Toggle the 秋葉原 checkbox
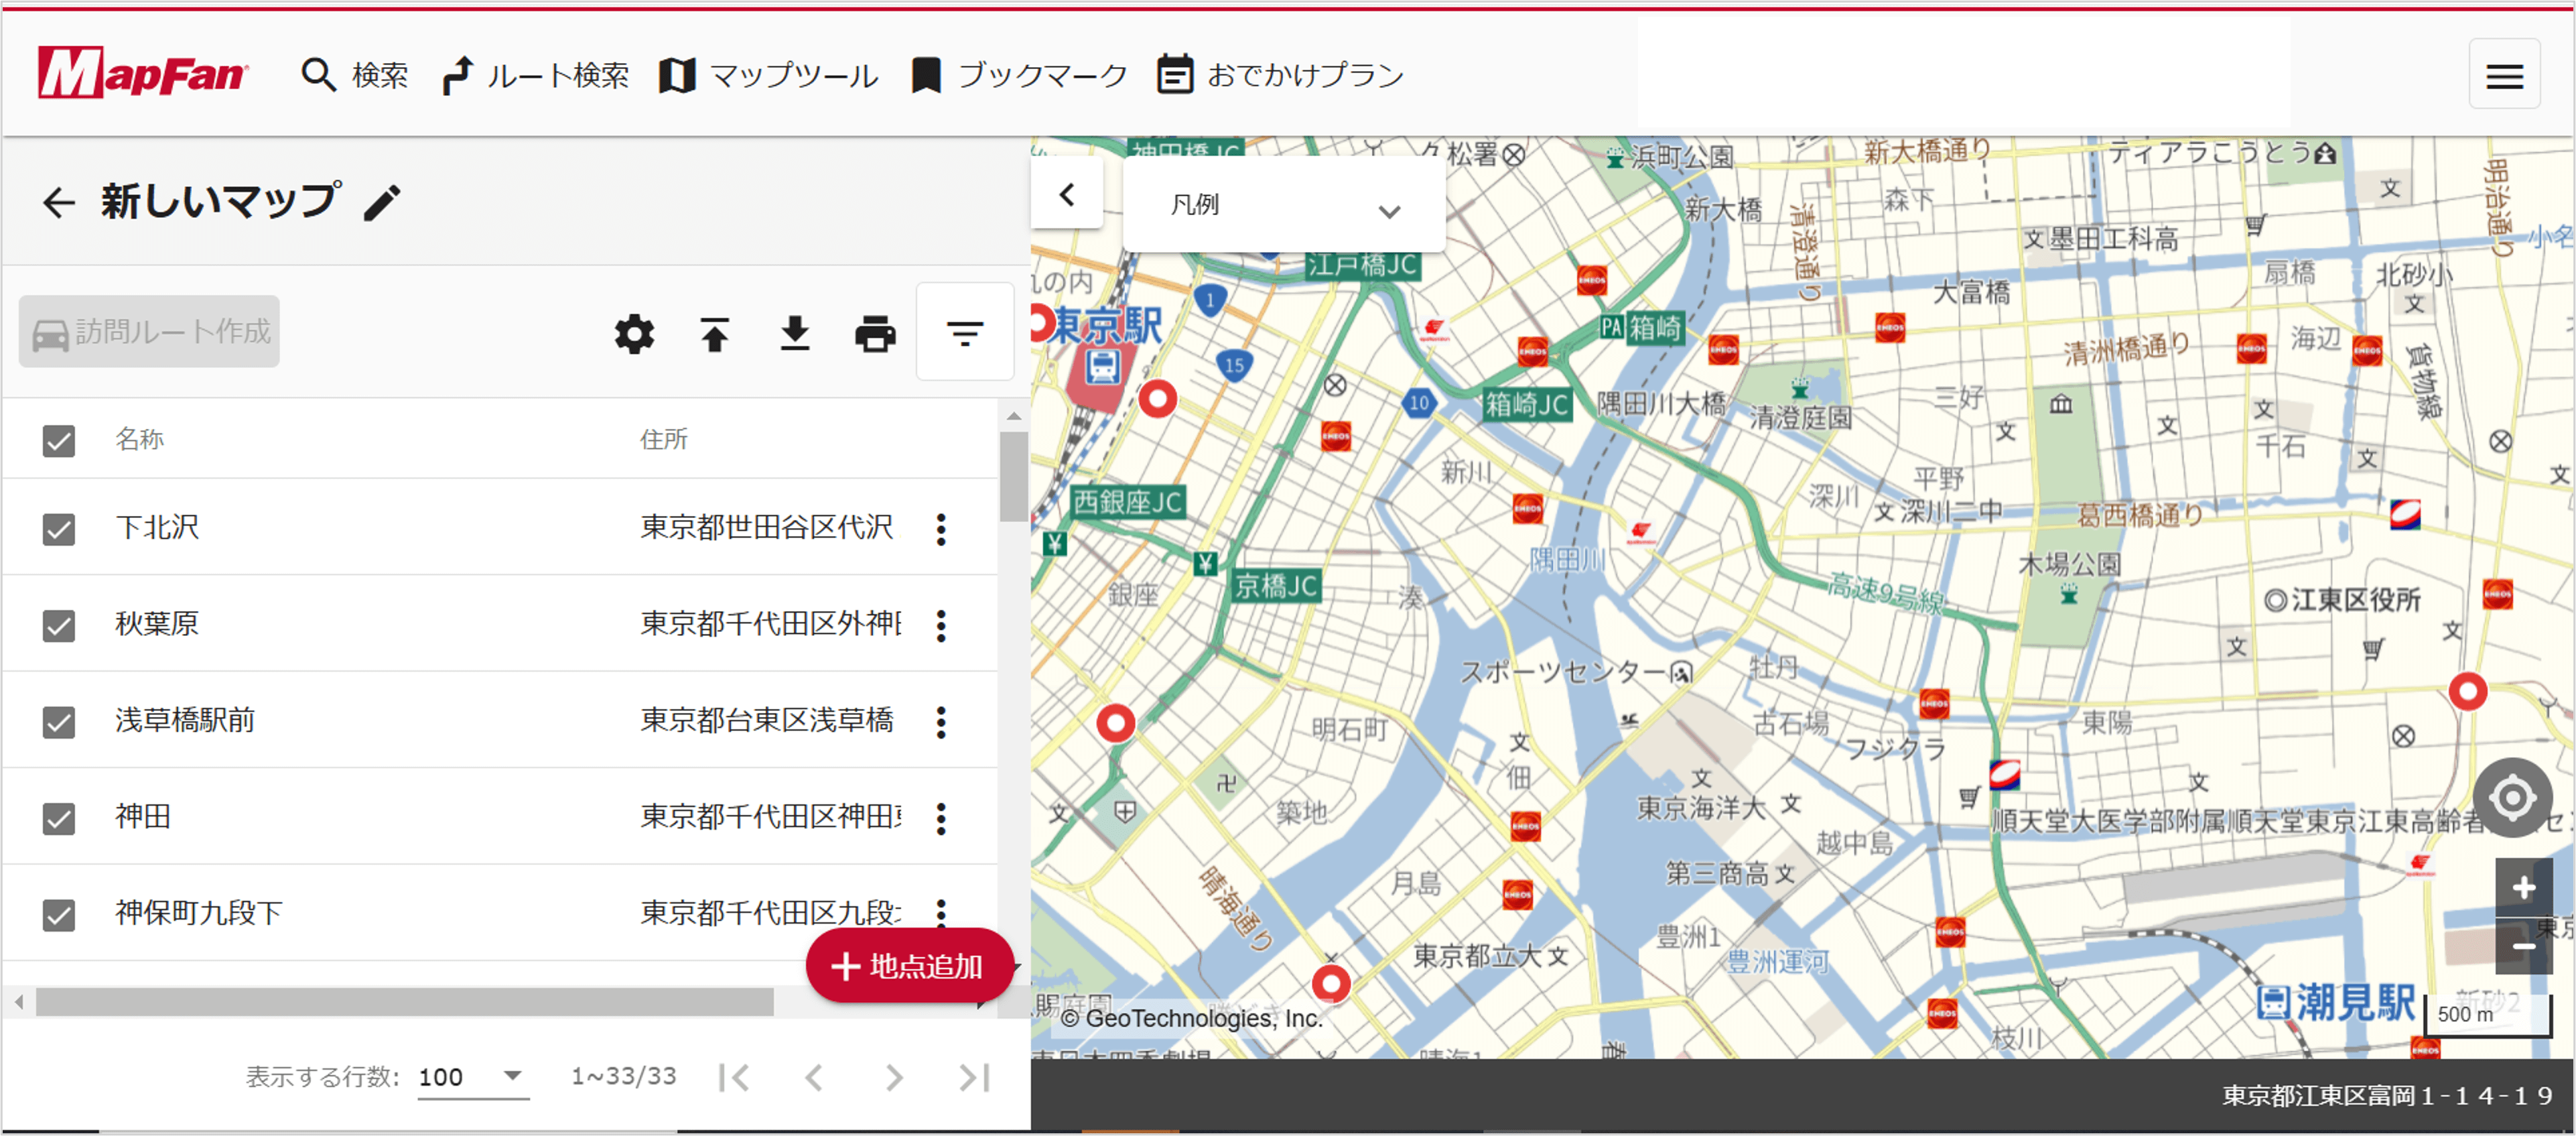 click(x=59, y=625)
